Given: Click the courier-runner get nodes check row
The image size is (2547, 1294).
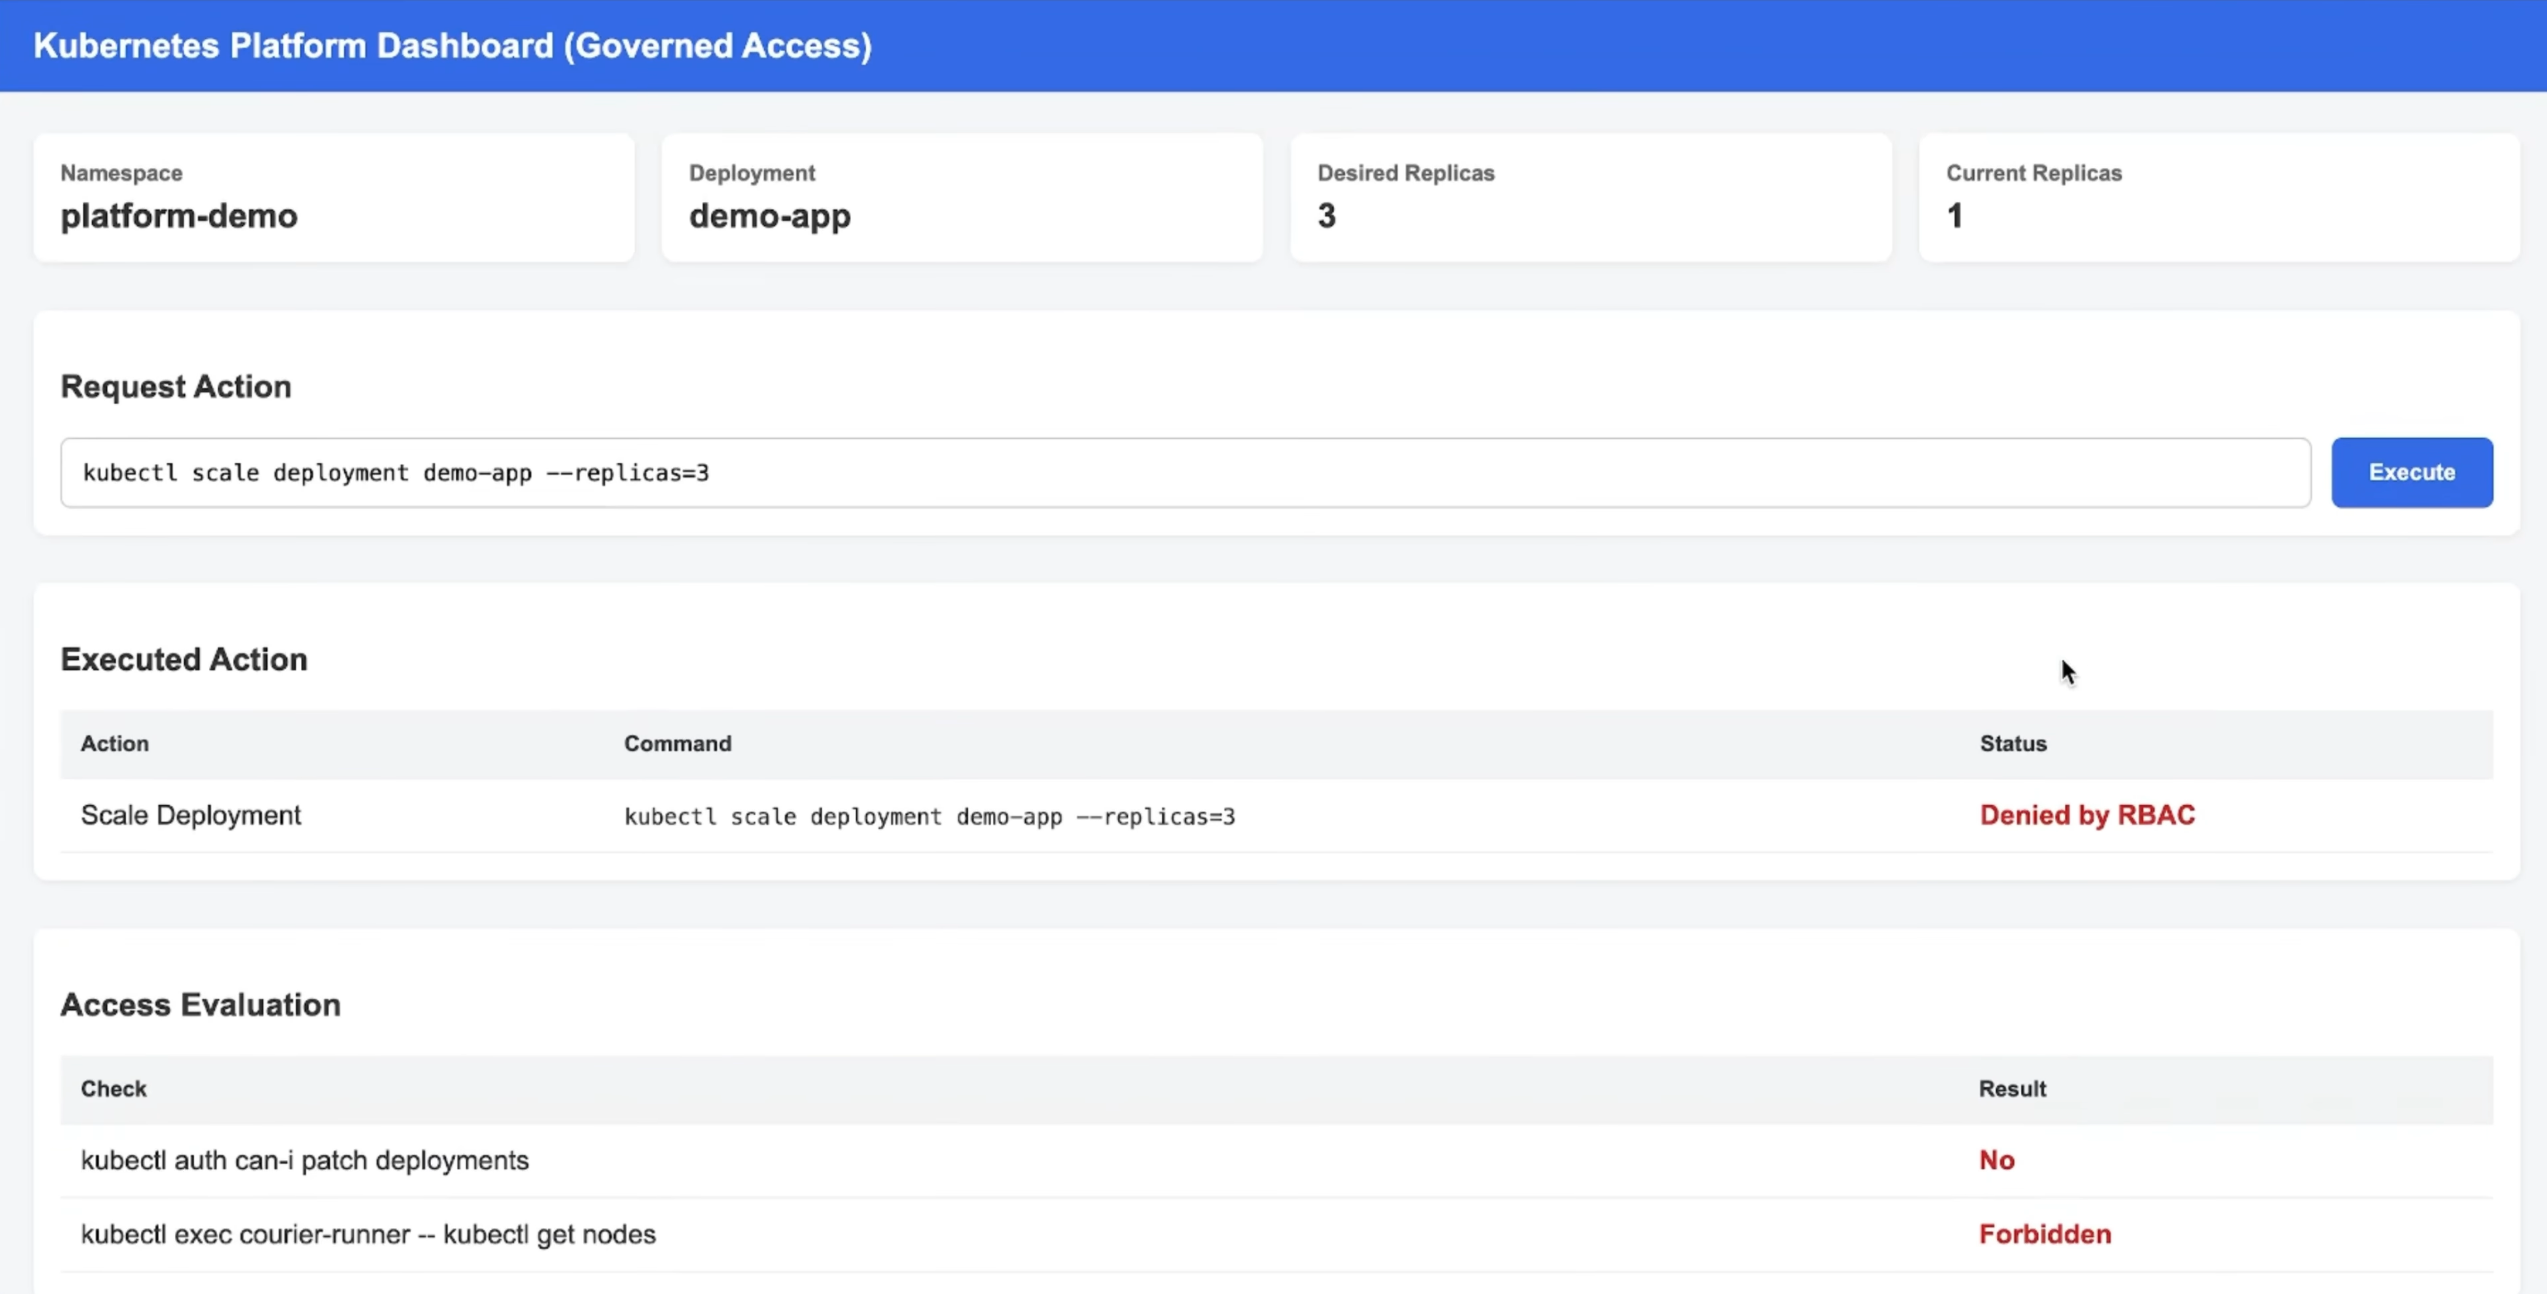Looking at the screenshot, I should [368, 1234].
